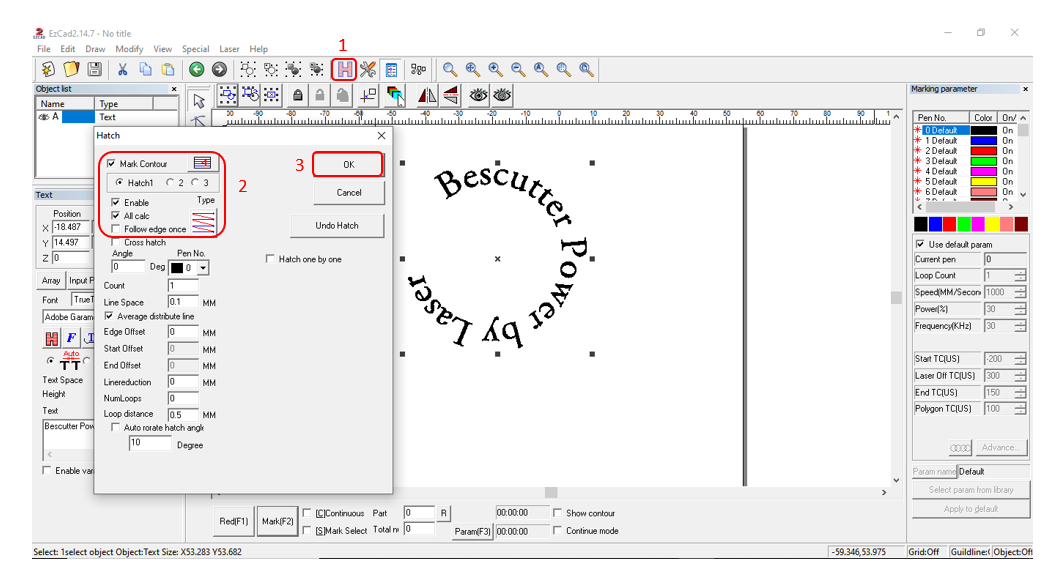
Task: Redo using the gray forward arrow
Action: tap(219, 69)
